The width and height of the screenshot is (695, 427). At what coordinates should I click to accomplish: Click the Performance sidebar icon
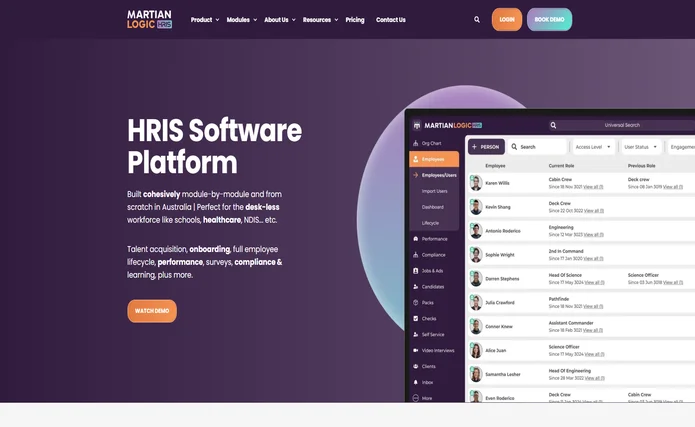tap(416, 239)
